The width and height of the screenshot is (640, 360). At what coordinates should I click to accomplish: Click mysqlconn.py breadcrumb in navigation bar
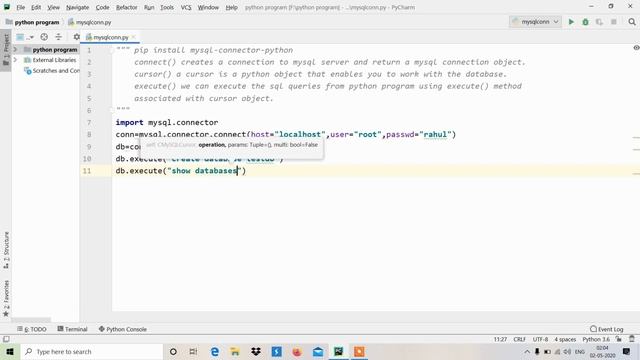90,22
